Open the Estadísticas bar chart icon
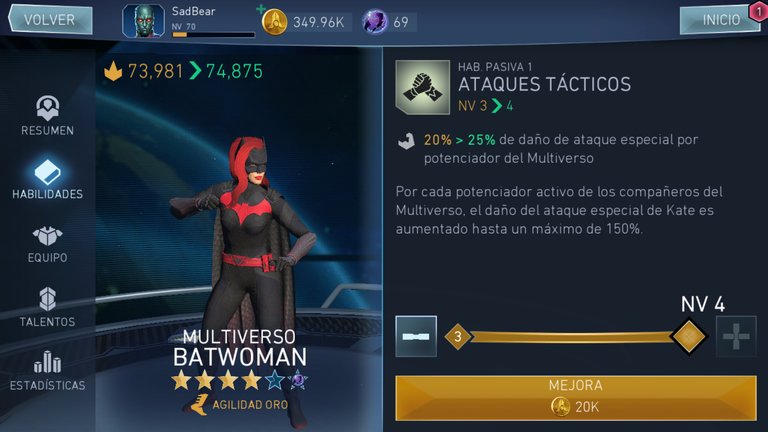 point(48,362)
